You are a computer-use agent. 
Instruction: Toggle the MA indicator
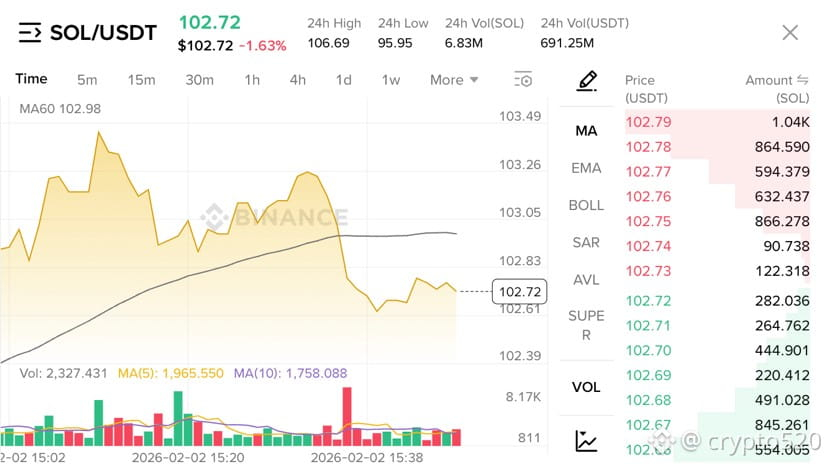coord(586,131)
